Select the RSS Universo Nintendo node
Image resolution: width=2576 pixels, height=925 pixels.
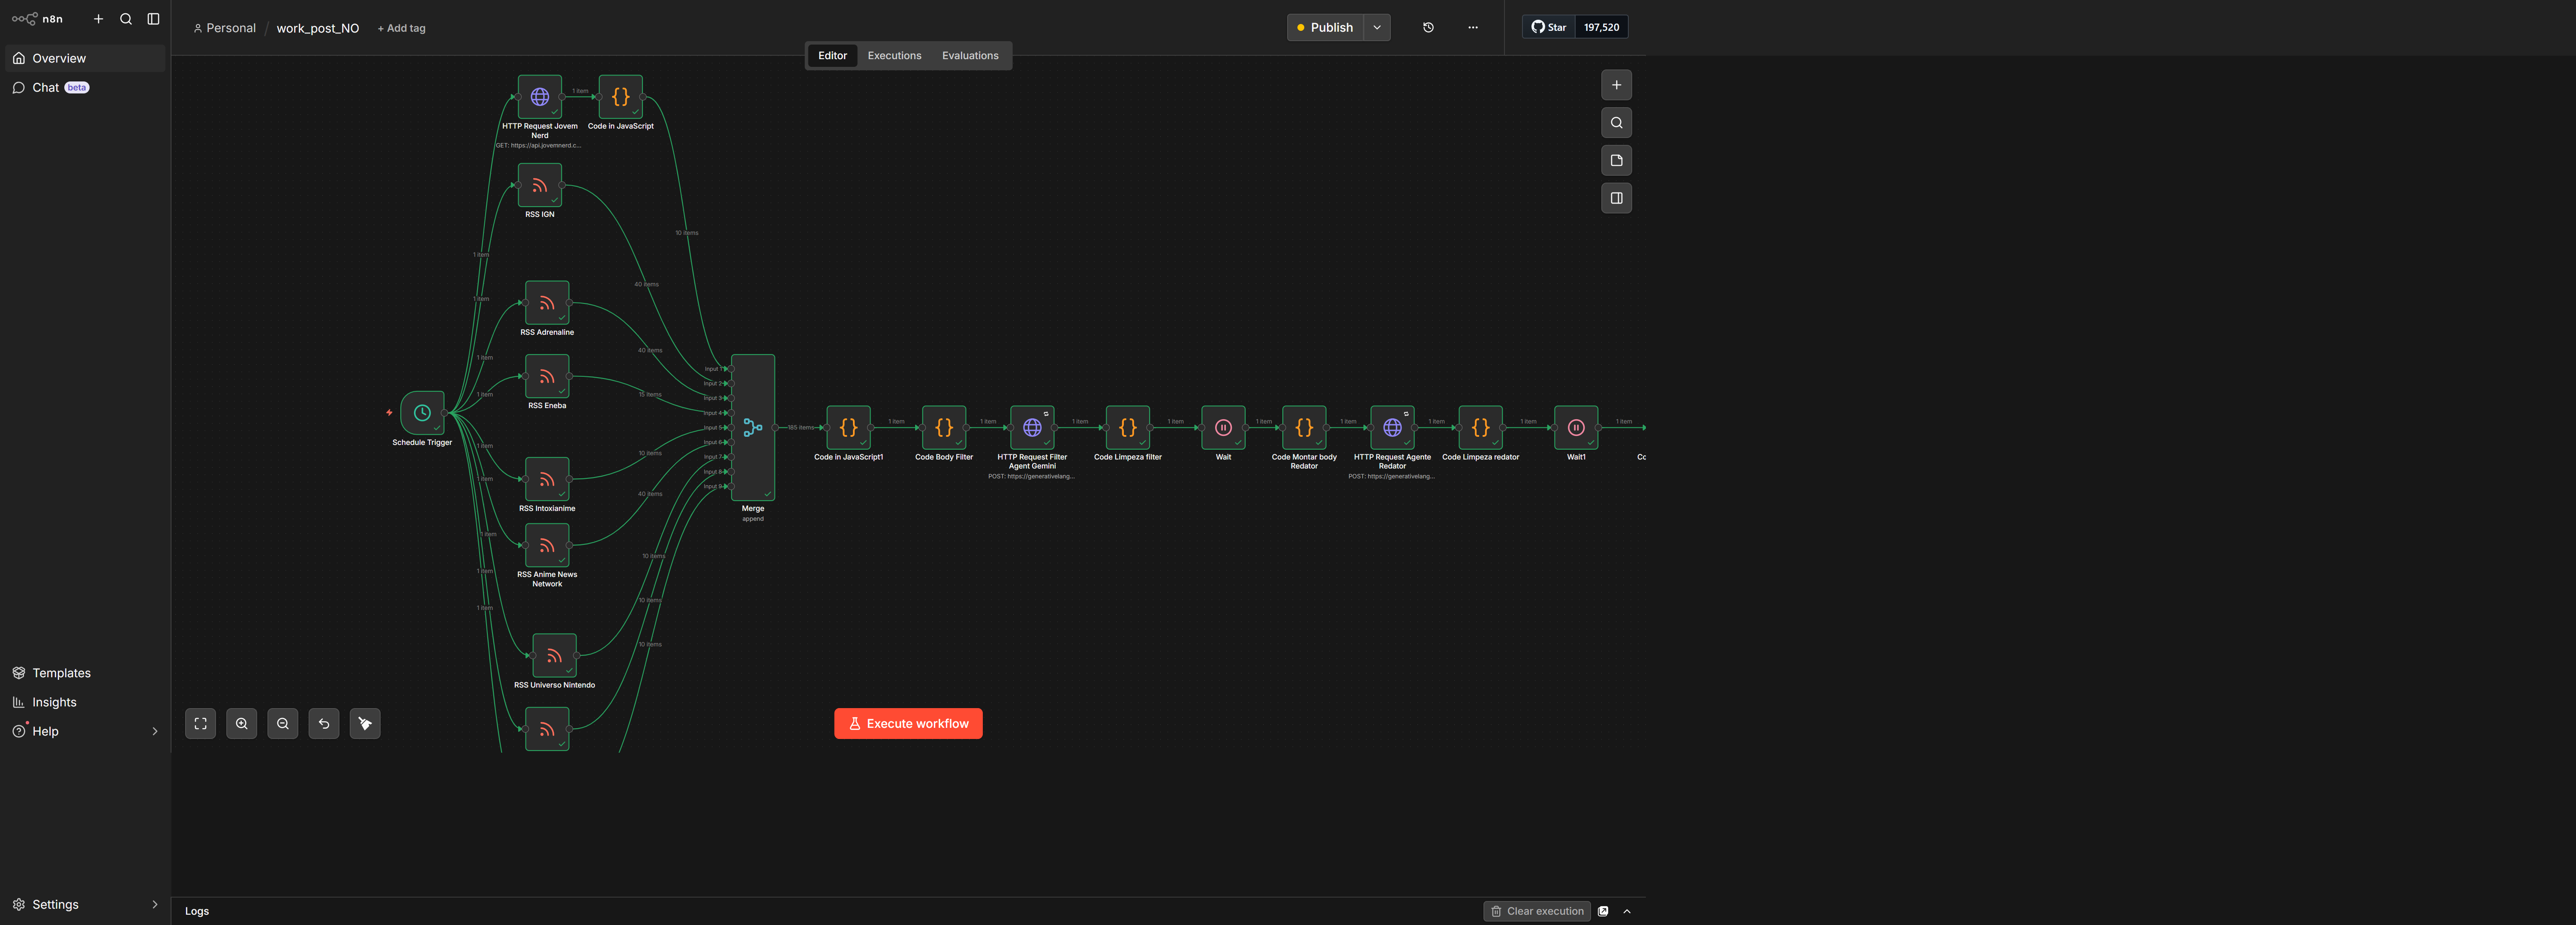tap(554, 656)
